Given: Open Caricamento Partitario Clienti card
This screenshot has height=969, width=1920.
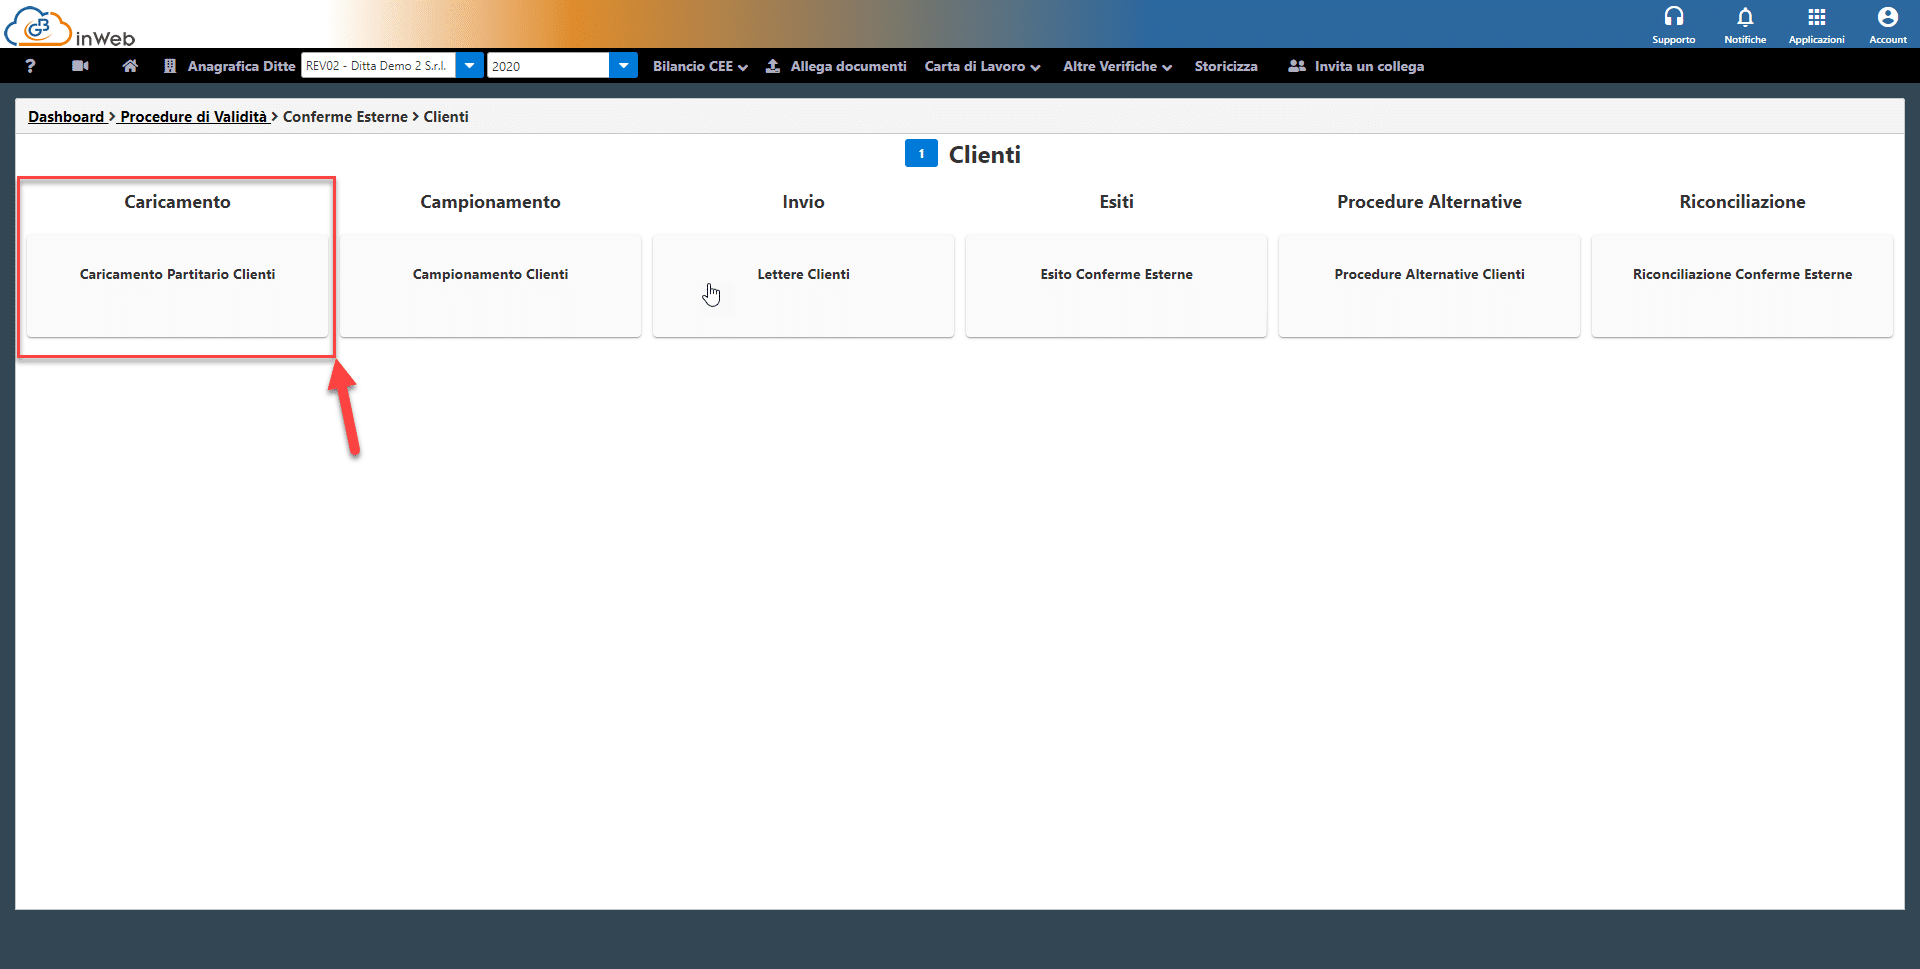Looking at the screenshot, I should (177, 285).
